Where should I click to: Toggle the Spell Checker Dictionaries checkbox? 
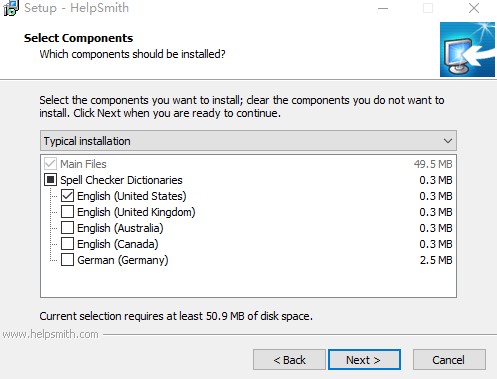pyautogui.click(x=50, y=180)
